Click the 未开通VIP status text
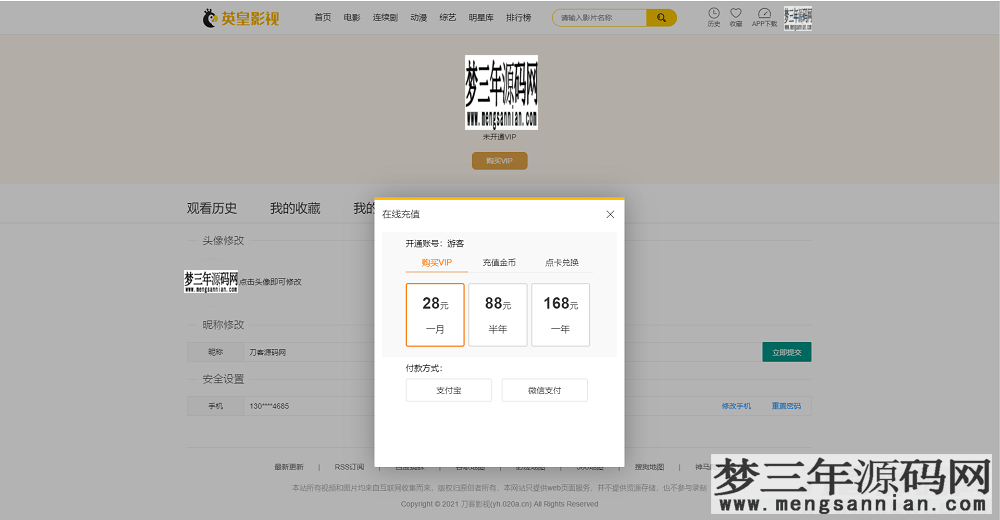1000x520 pixels. click(x=499, y=137)
